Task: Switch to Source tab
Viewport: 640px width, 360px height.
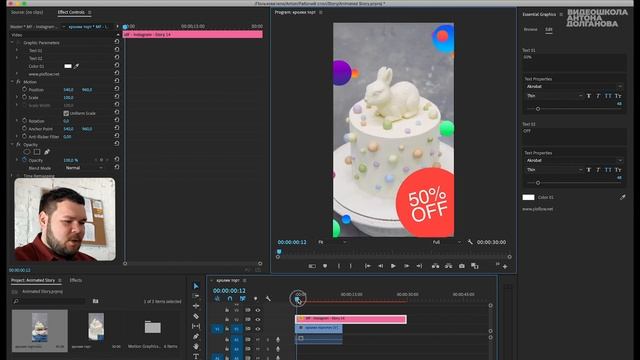Action: [x=27, y=12]
